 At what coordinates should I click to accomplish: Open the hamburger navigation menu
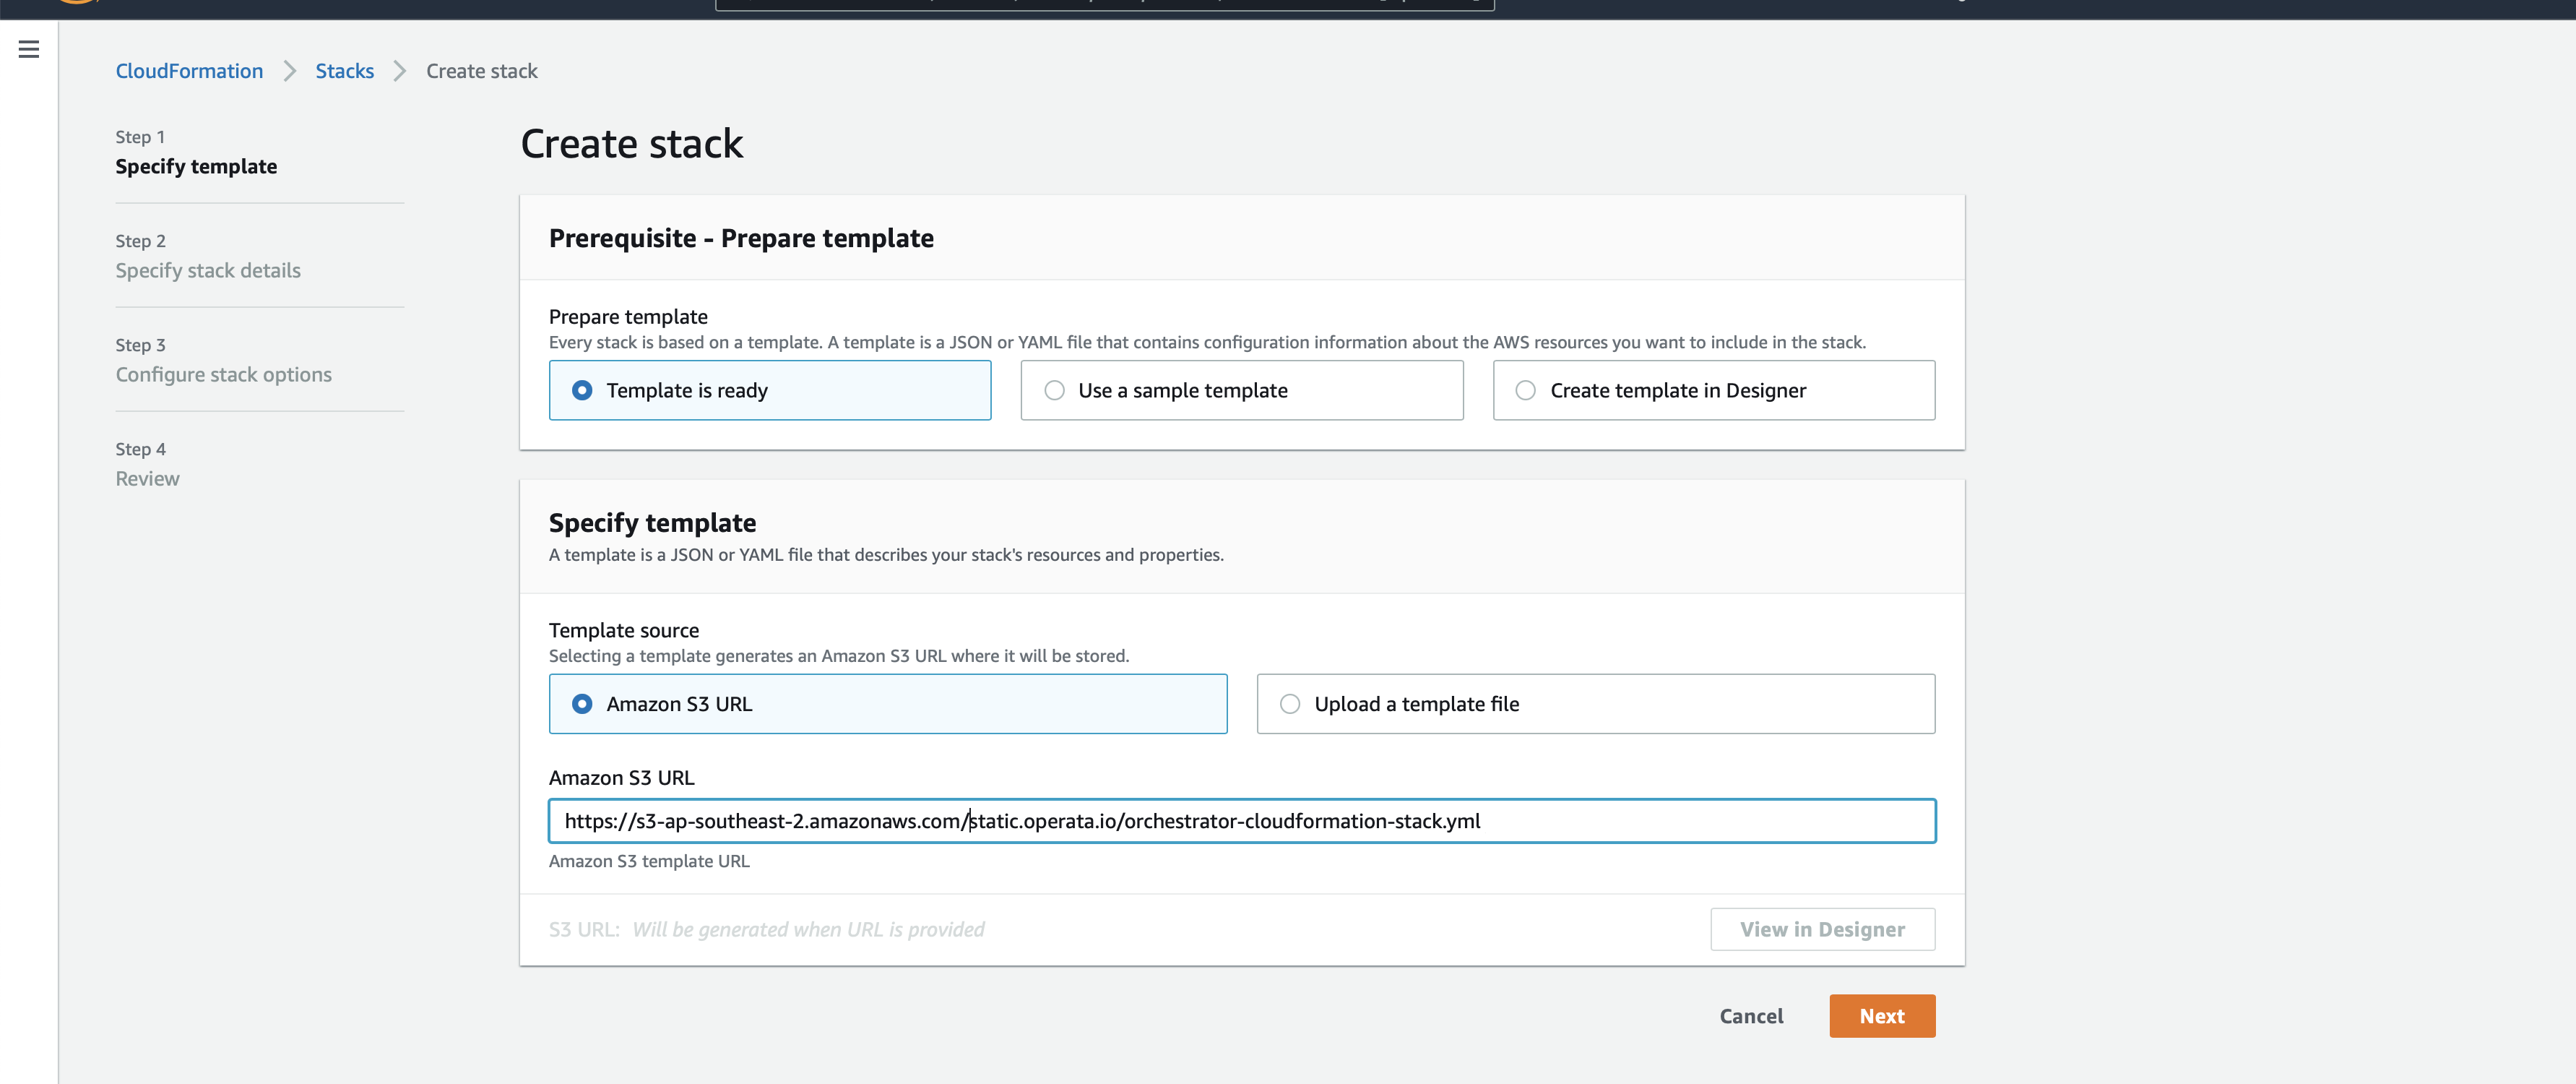(x=29, y=49)
